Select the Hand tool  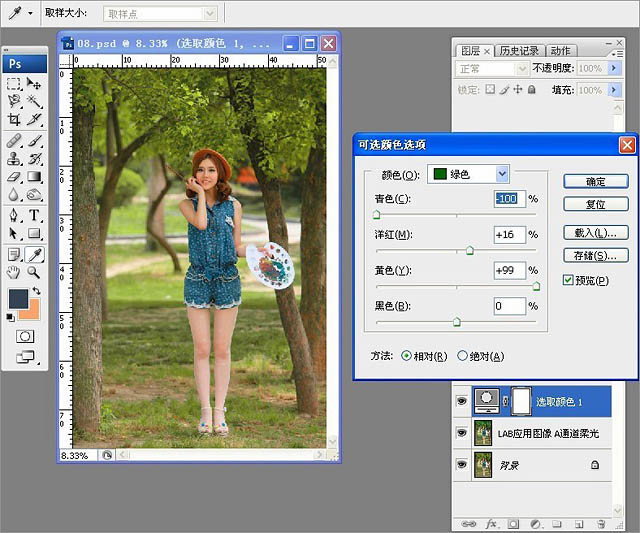(14, 272)
